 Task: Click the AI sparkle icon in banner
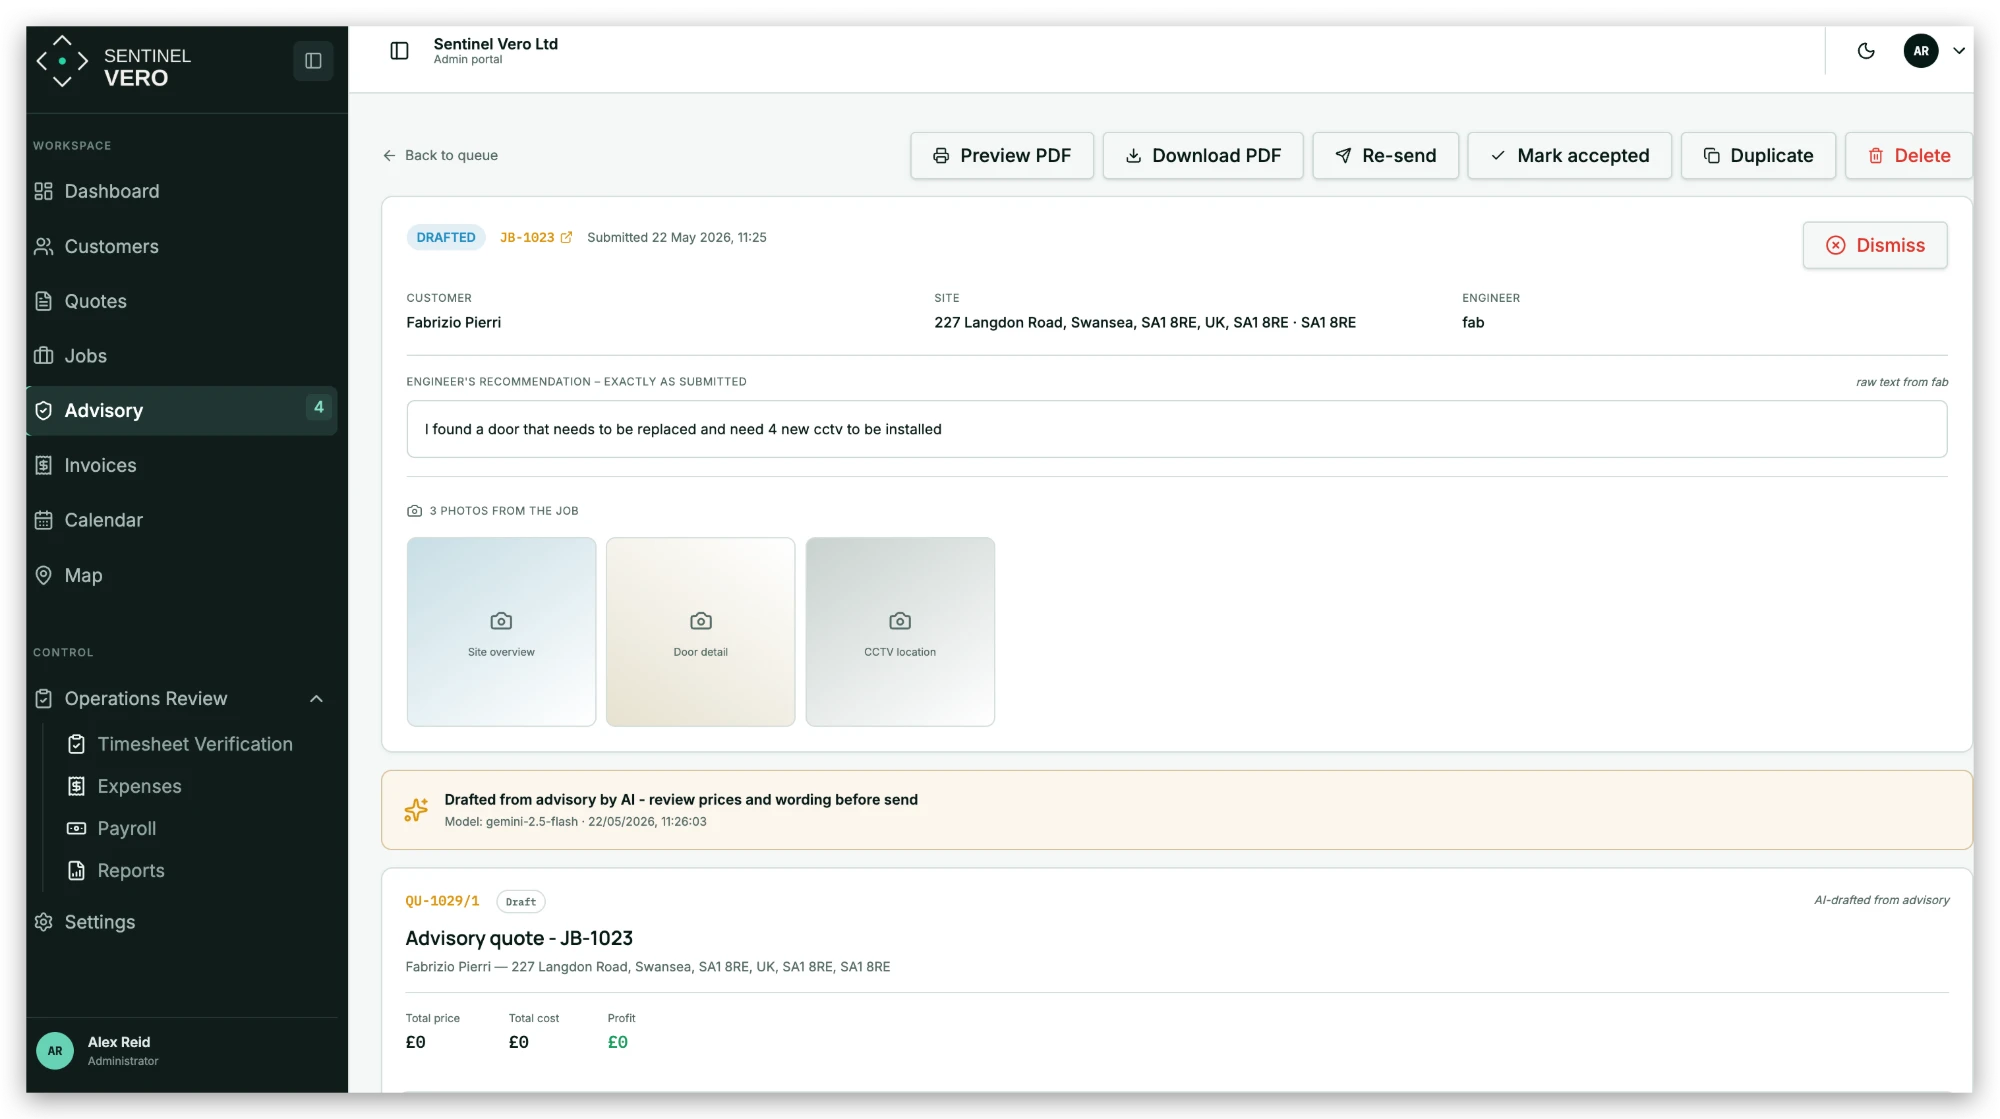pyautogui.click(x=416, y=809)
